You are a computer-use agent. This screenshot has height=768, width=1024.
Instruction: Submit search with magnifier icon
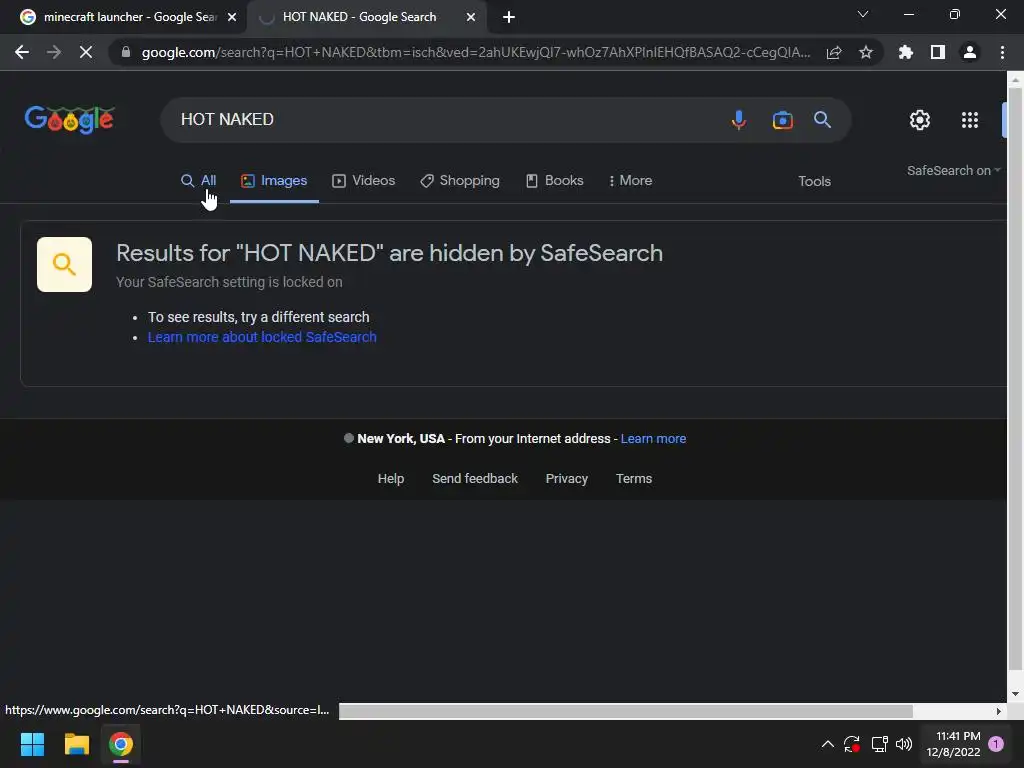pyautogui.click(x=822, y=120)
